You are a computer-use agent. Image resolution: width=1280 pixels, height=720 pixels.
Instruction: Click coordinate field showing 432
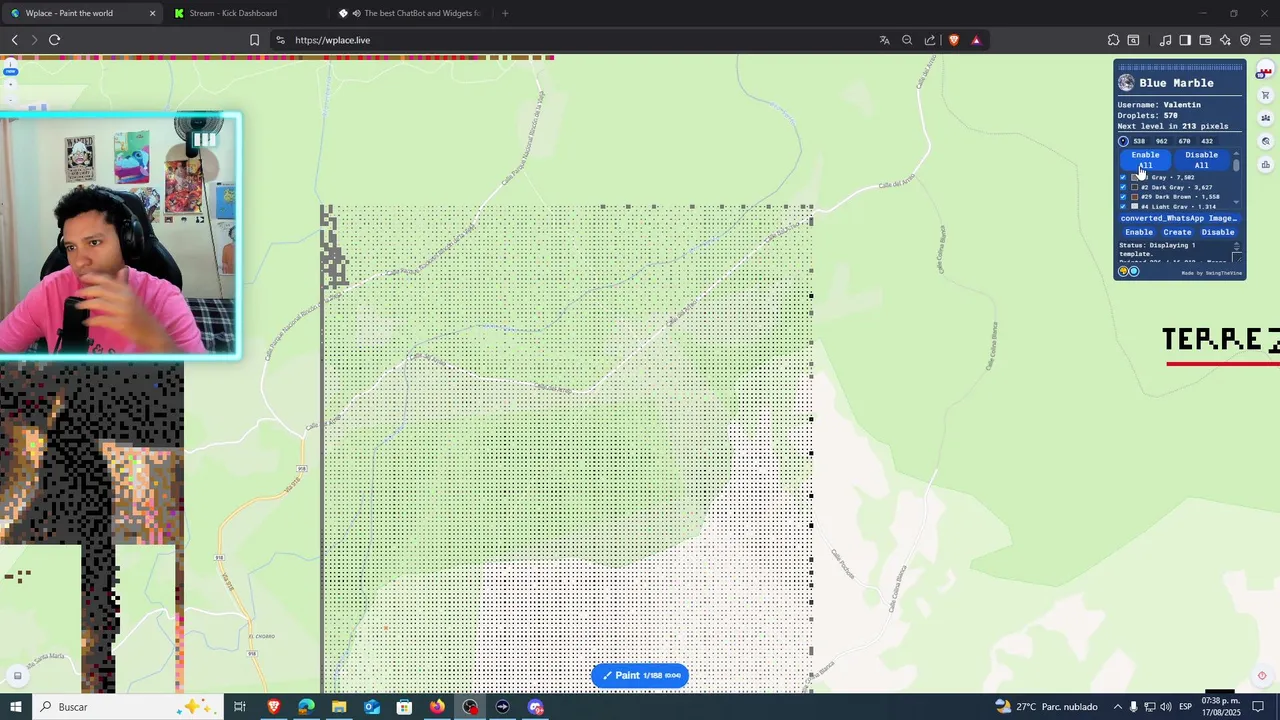(x=1207, y=141)
